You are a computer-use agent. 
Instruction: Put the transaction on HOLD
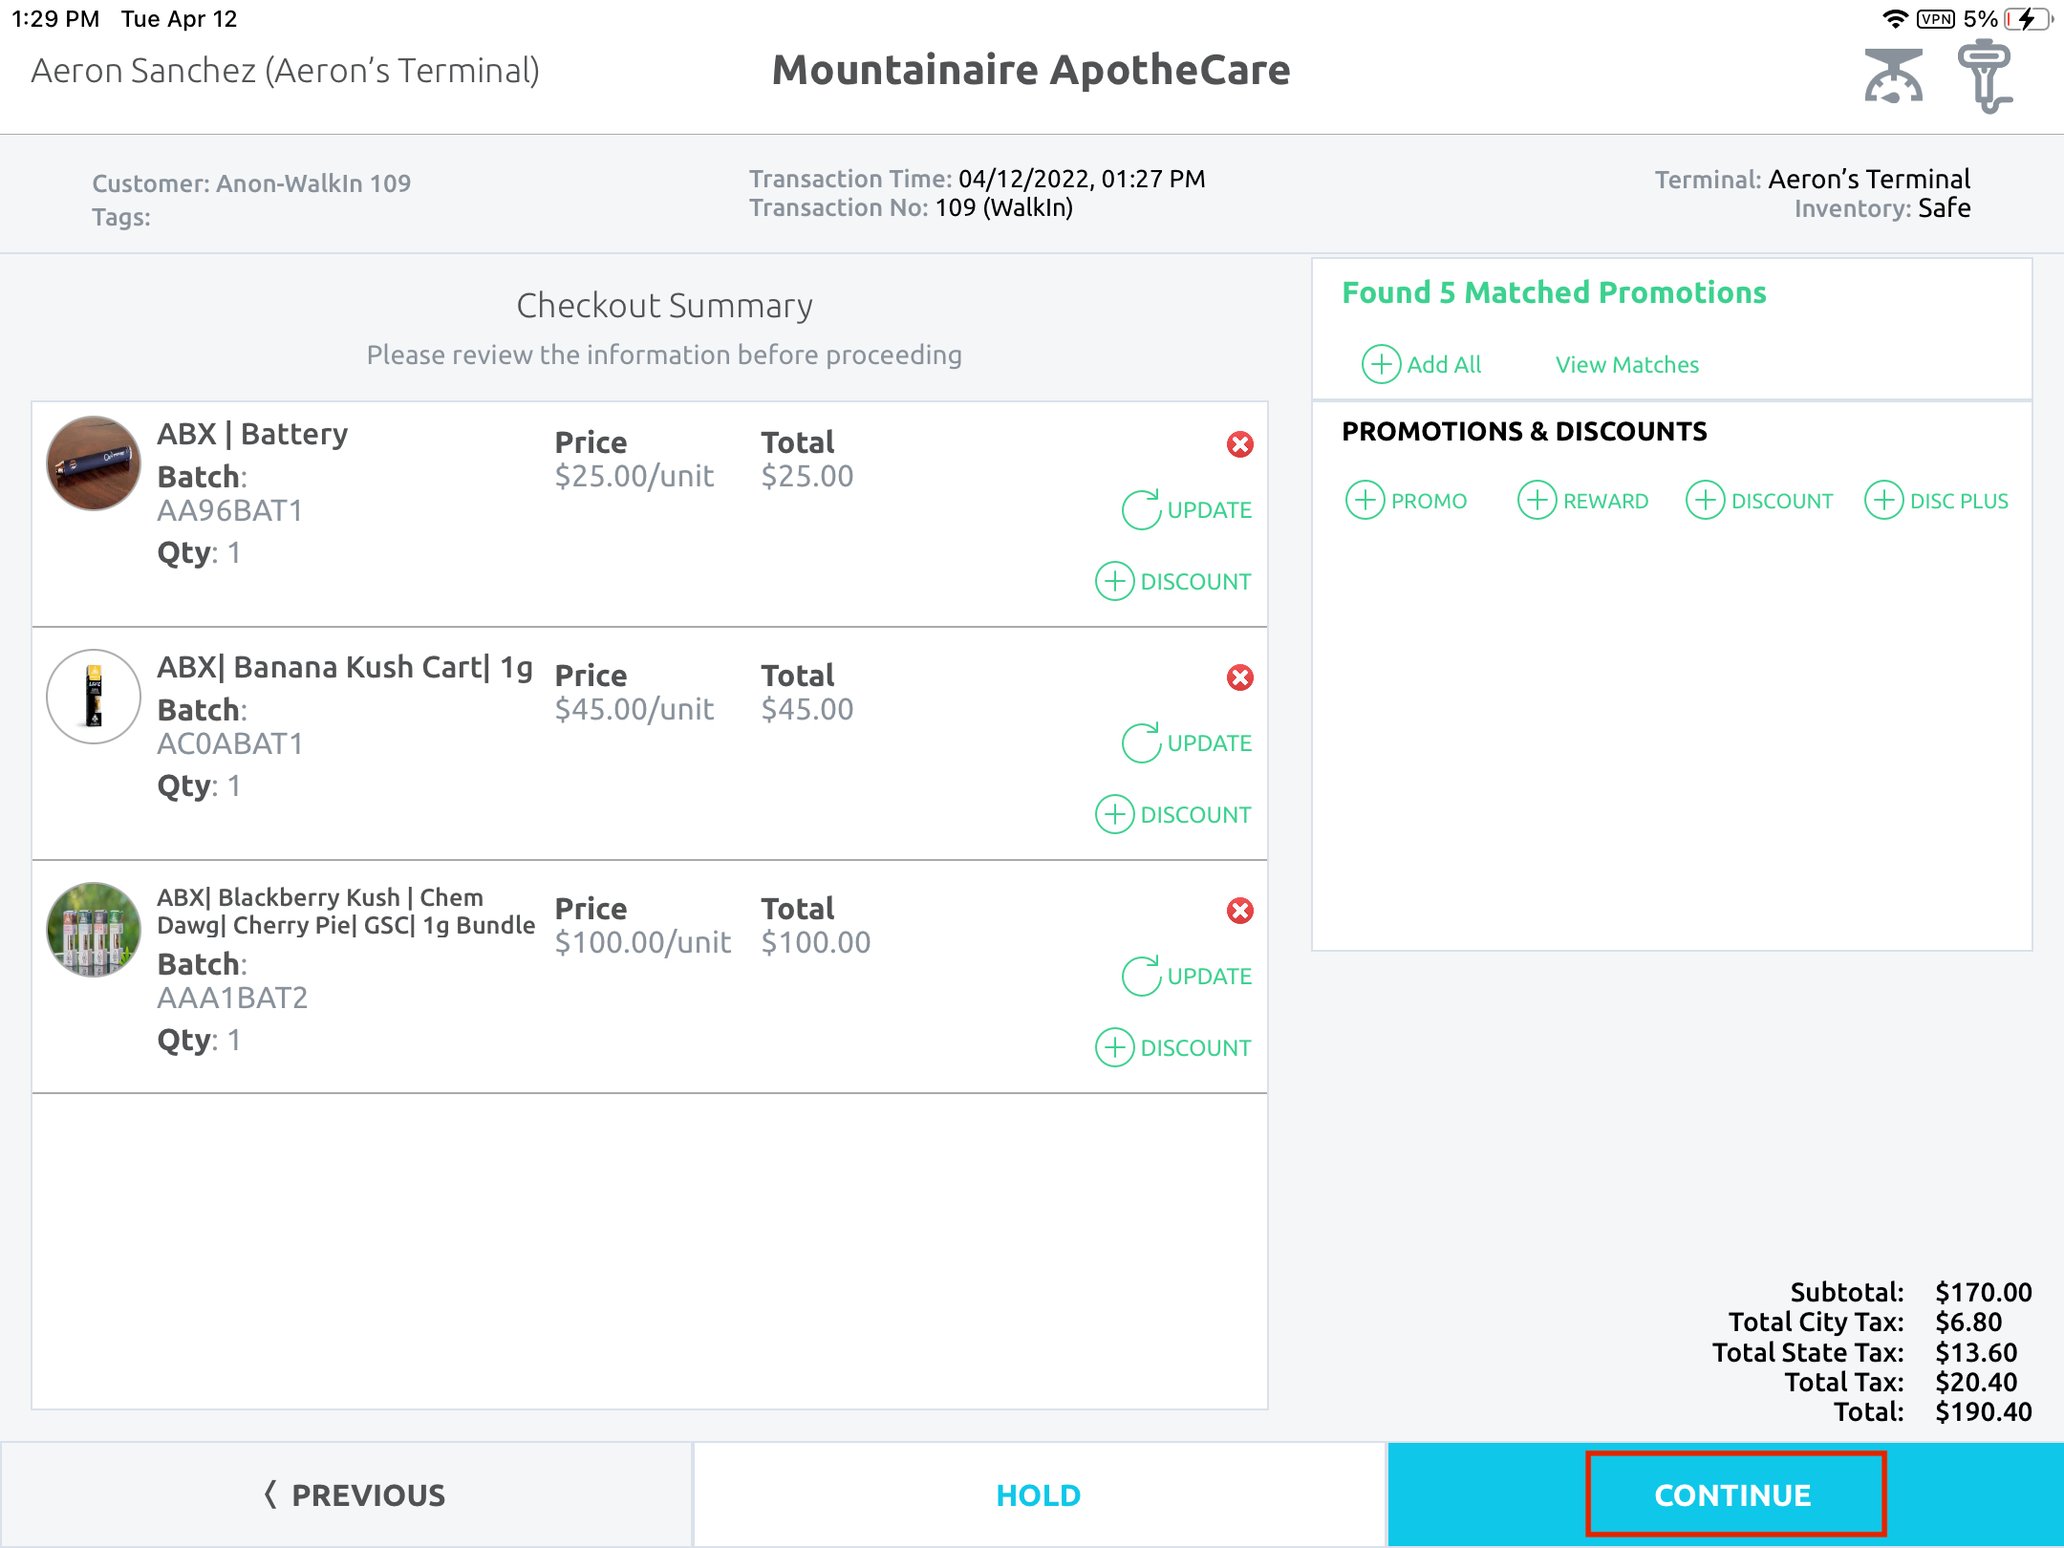pos(1038,1494)
